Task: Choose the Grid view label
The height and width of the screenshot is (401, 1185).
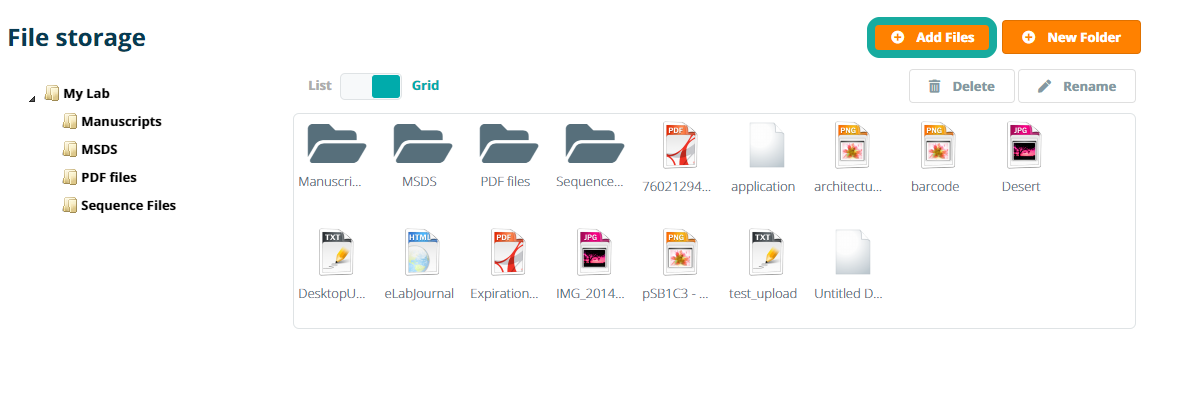Action: (425, 86)
